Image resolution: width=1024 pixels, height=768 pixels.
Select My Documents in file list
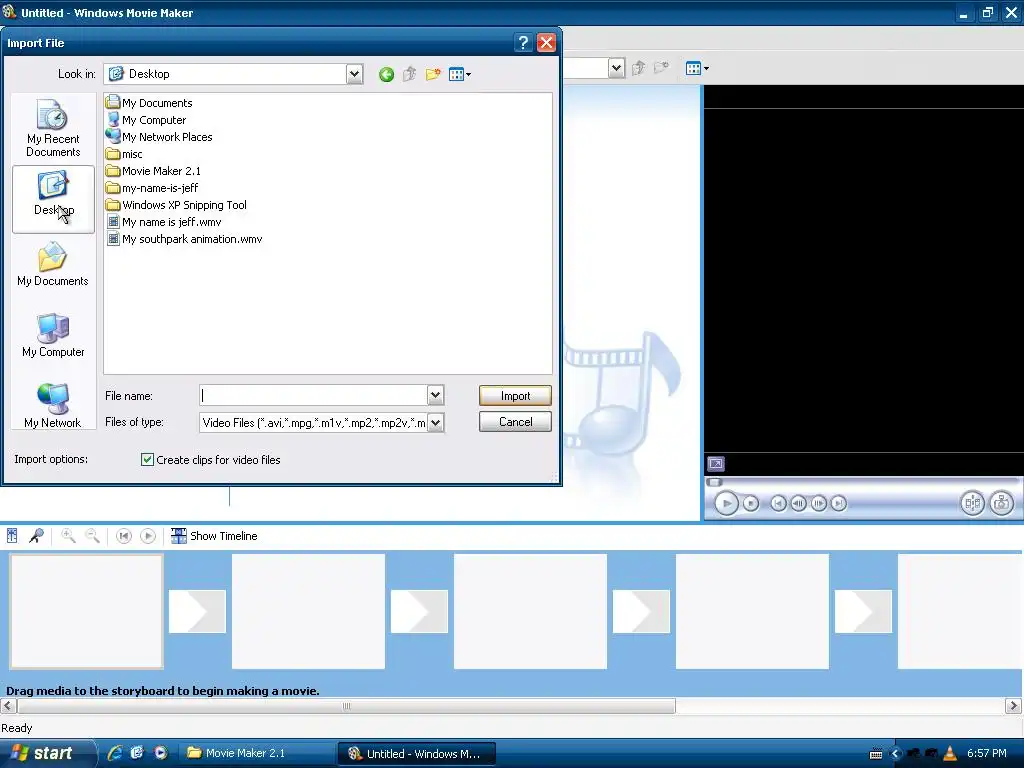click(x=150, y=103)
